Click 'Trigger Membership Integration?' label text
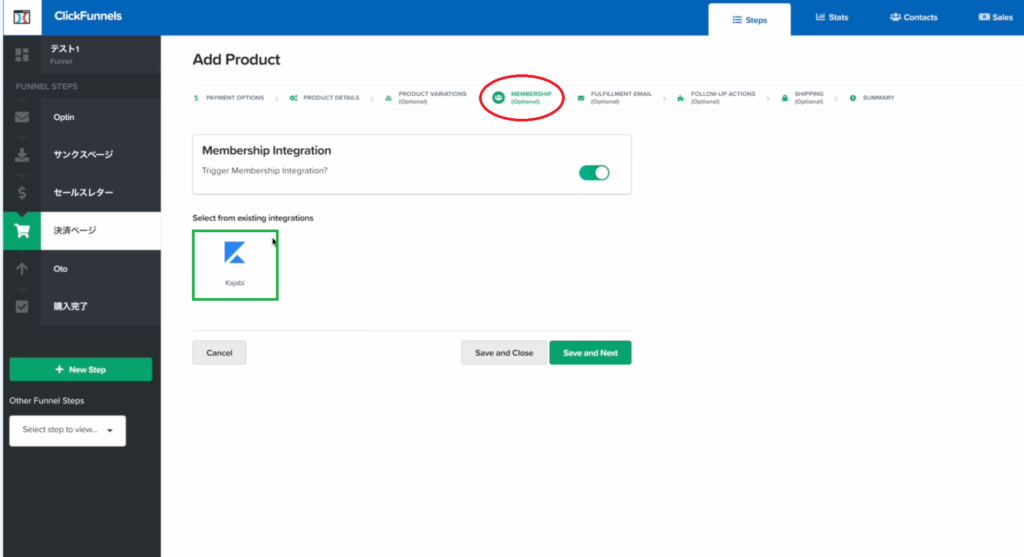1024x557 pixels. tap(264, 170)
